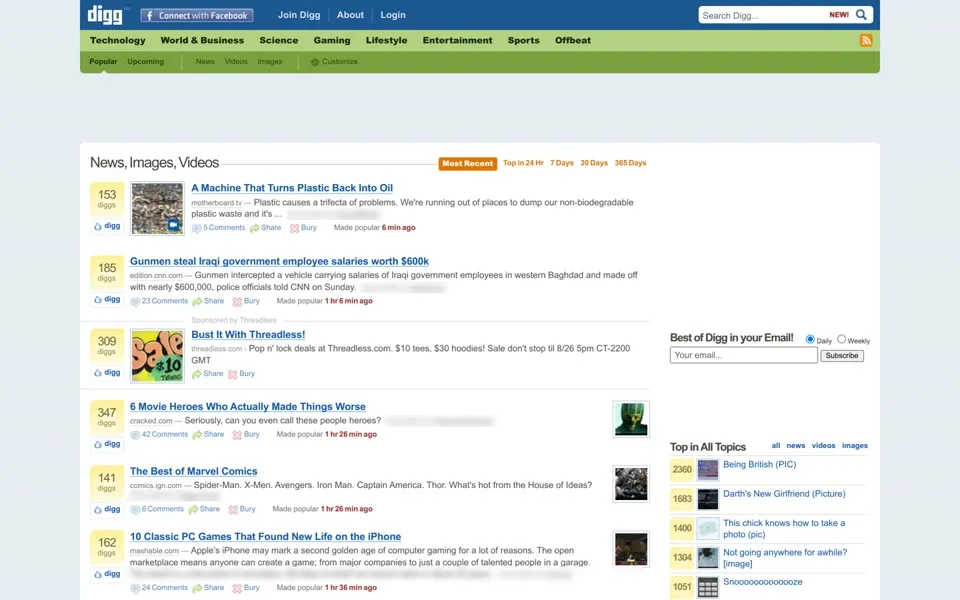Open the World & Business topic

point(202,40)
